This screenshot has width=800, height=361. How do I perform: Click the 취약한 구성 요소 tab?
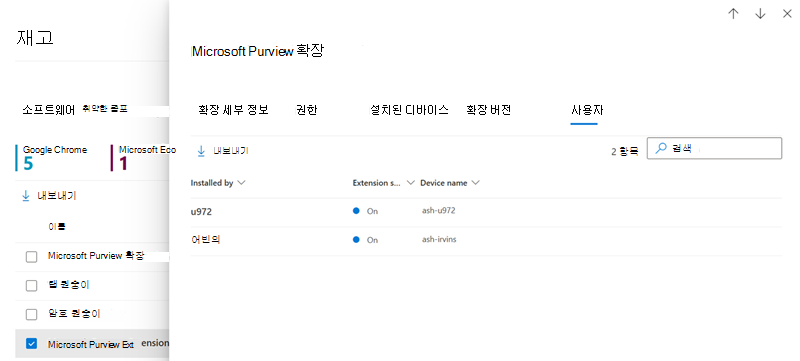[x=105, y=109]
